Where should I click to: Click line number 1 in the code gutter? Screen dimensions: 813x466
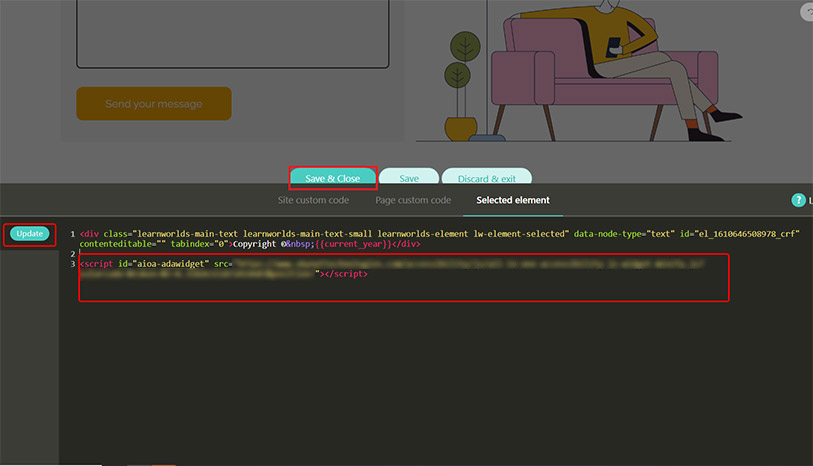pos(72,234)
